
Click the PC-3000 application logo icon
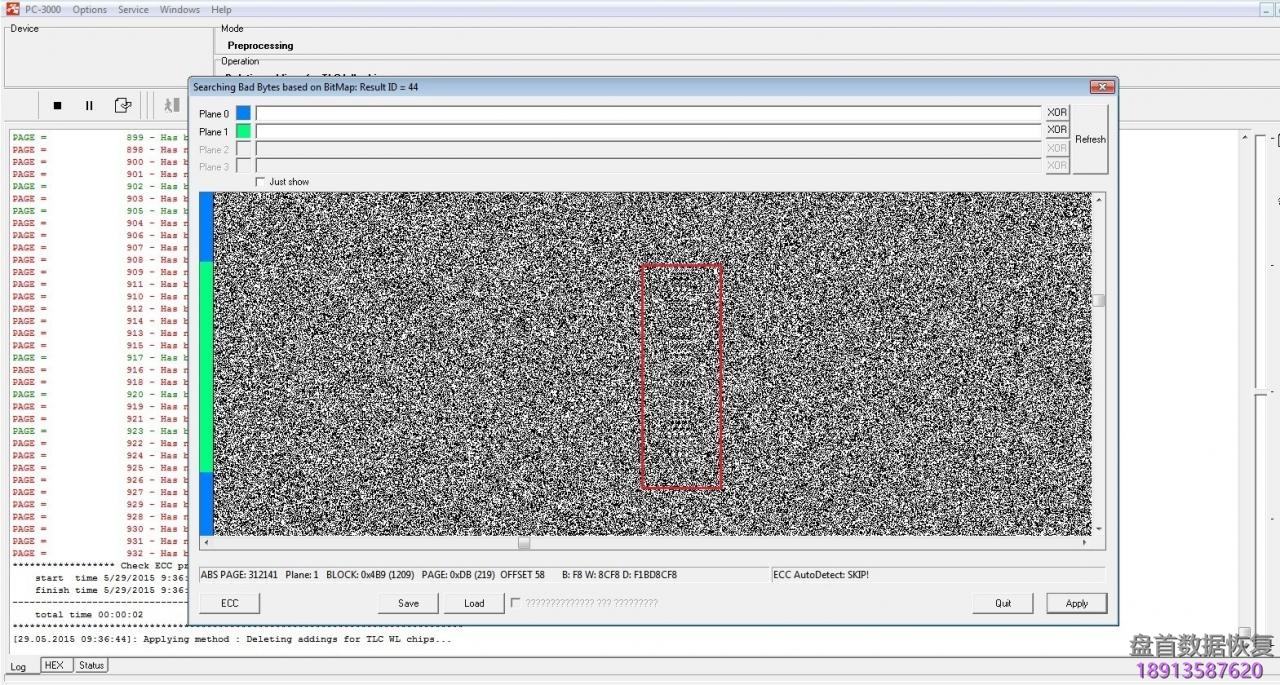tap(12, 9)
